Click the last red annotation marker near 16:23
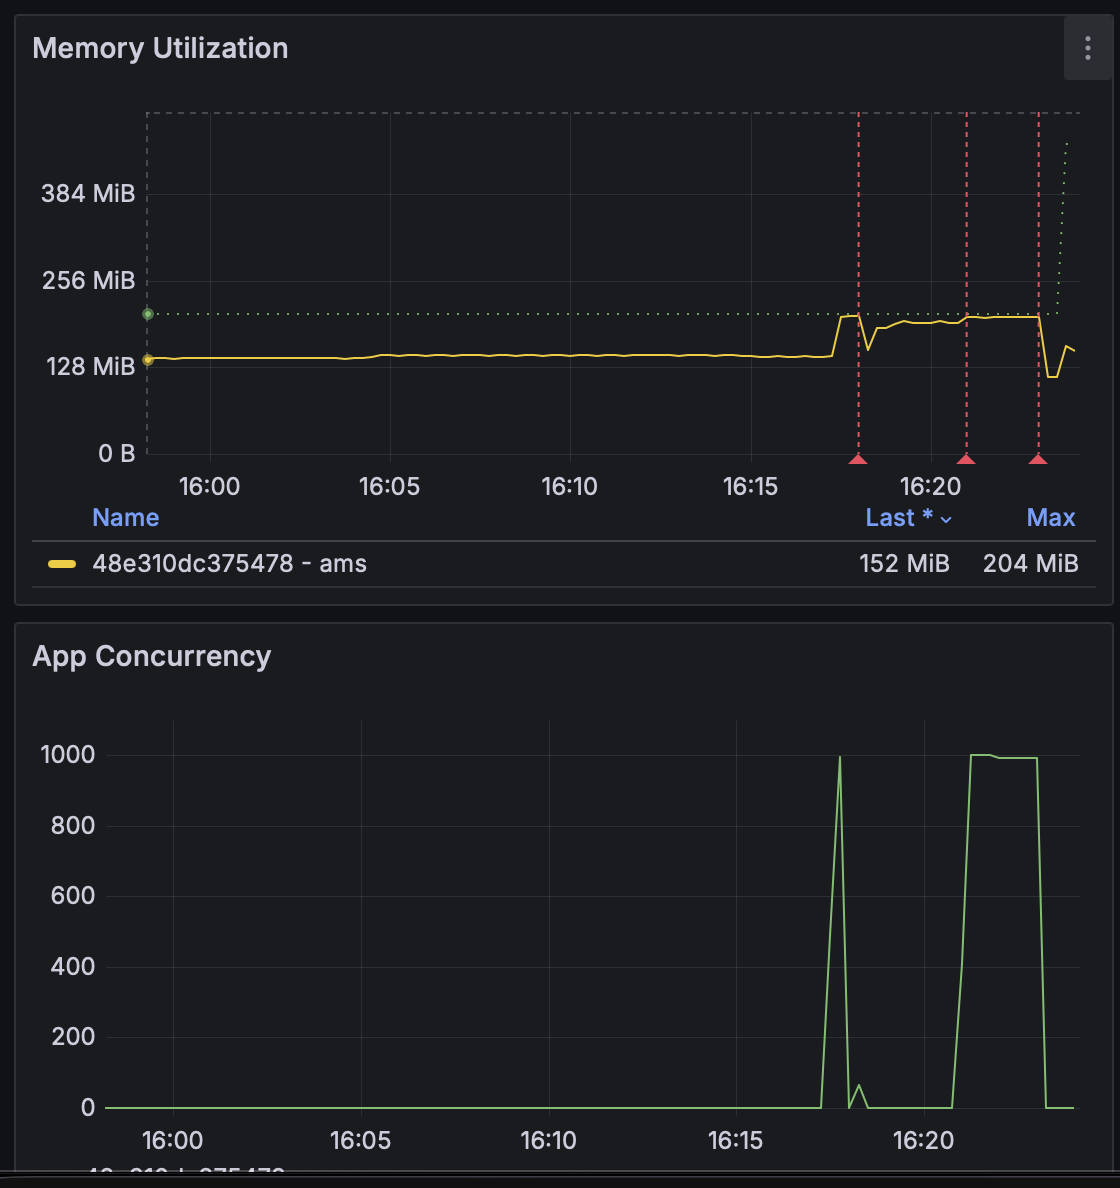1120x1188 pixels. click(x=1038, y=459)
